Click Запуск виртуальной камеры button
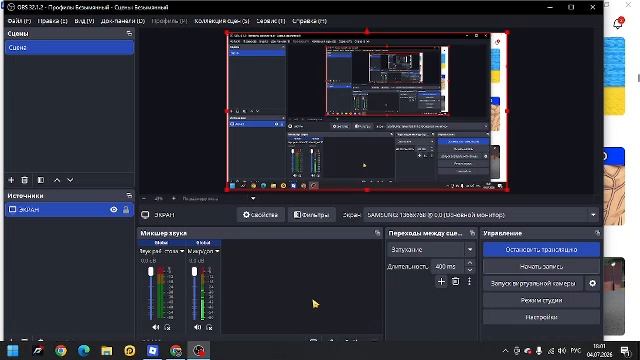This screenshot has height=360, width=640. click(533, 283)
